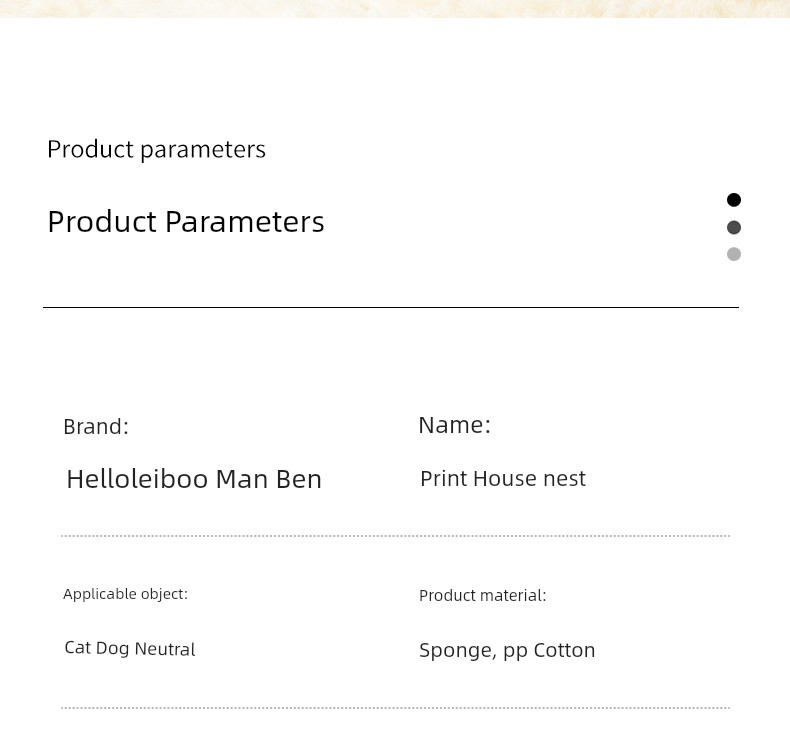790x752 pixels.
Task: Select the 'Print House nest' product name
Action: tap(503, 478)
